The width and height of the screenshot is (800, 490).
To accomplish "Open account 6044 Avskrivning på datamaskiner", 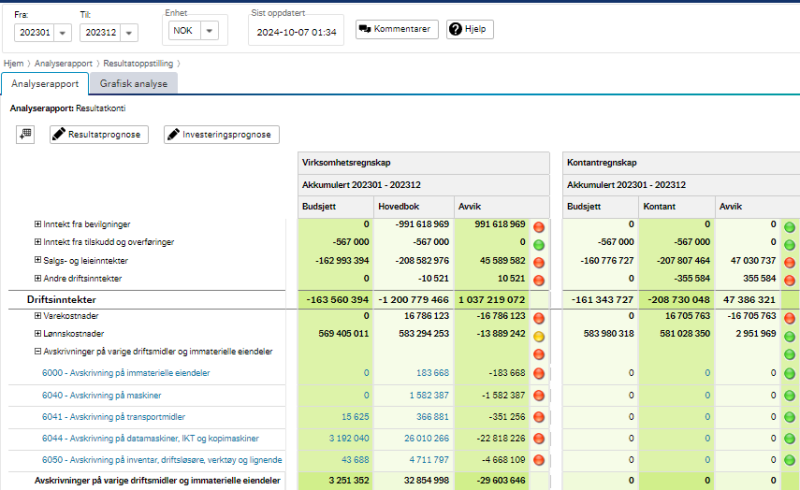I will coord(151,438).
